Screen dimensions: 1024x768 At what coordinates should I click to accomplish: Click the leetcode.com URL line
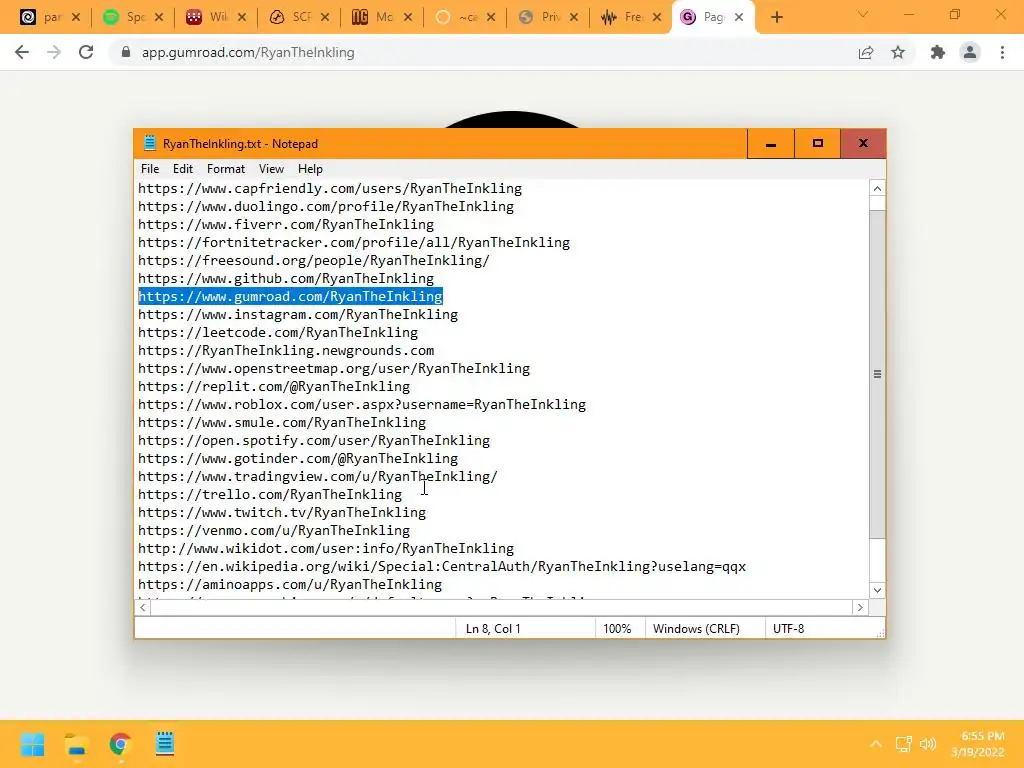pos(278,332)
